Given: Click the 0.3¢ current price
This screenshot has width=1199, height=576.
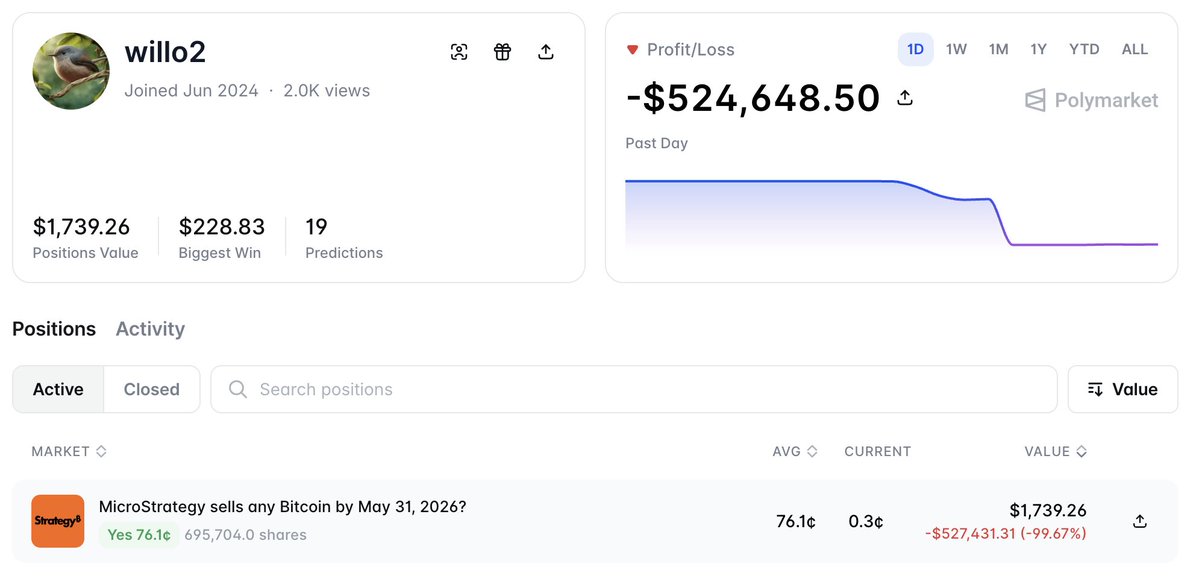Looking at the screenshot, I should [866, 522].
